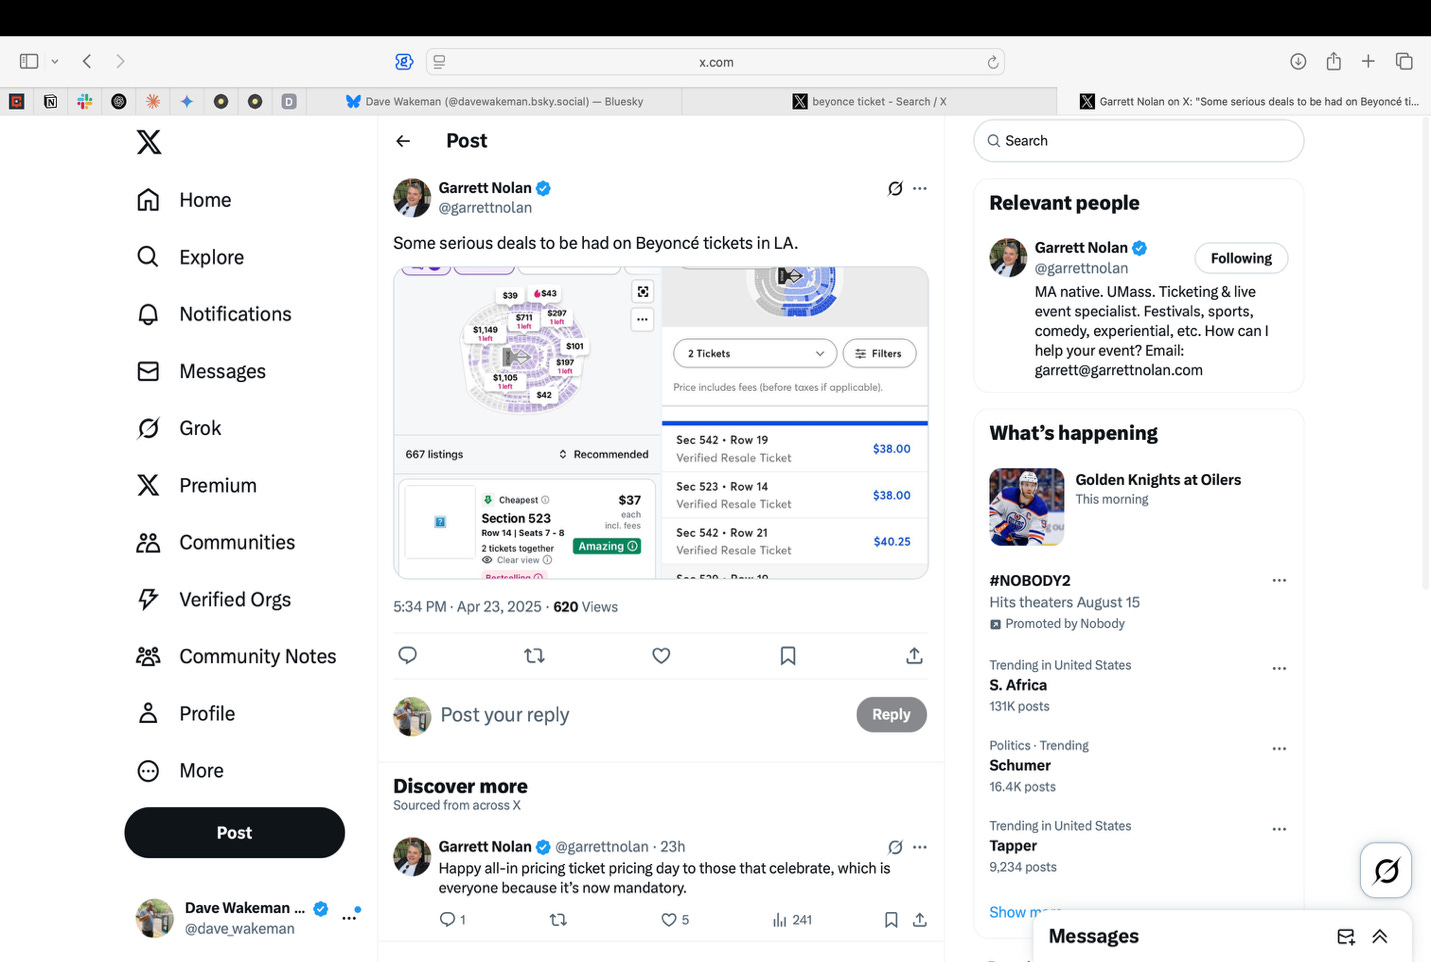Reply to the Beyoncé tickets post
This screenshot has width=1431, height=962.
pos(407,656)
